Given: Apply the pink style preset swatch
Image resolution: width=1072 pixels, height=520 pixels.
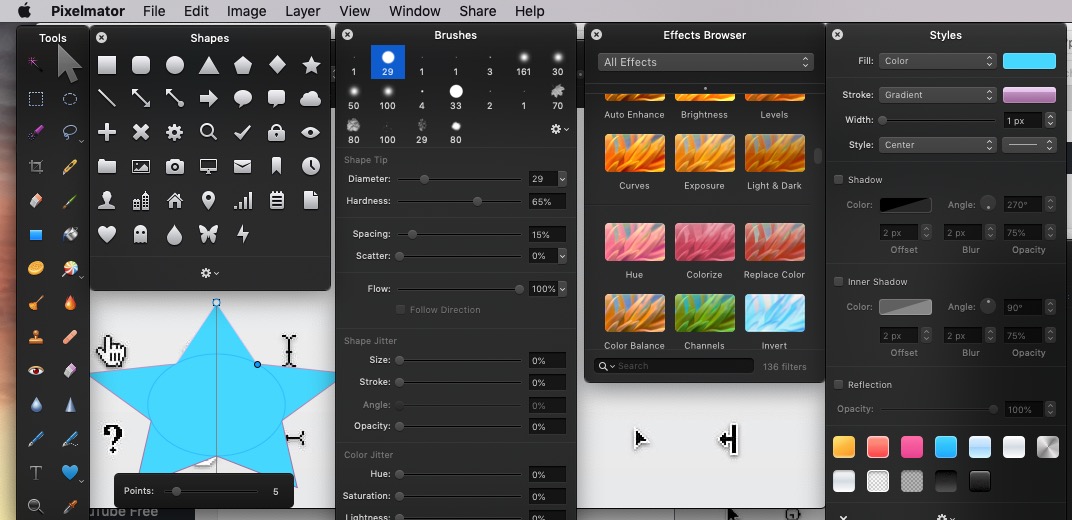Looking at the screenshot, I should pos(912,447).
